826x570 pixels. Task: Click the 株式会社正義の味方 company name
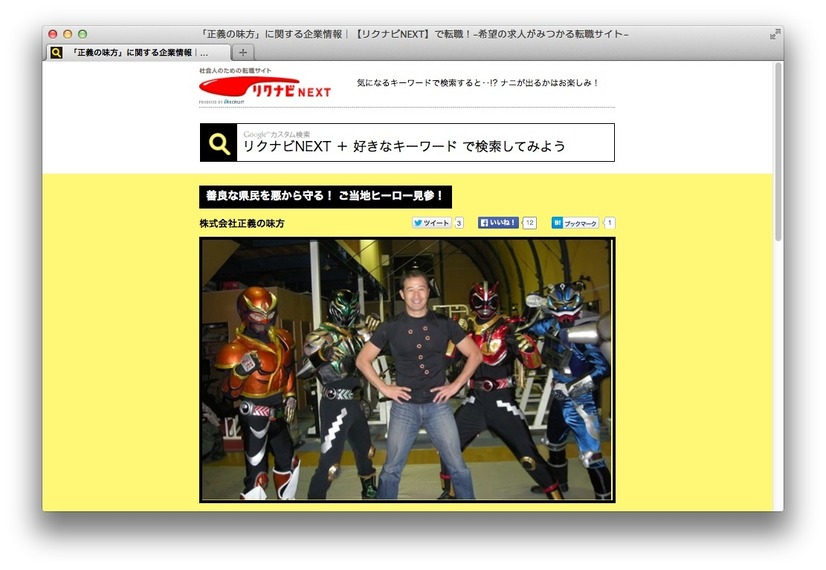point(242,223)
